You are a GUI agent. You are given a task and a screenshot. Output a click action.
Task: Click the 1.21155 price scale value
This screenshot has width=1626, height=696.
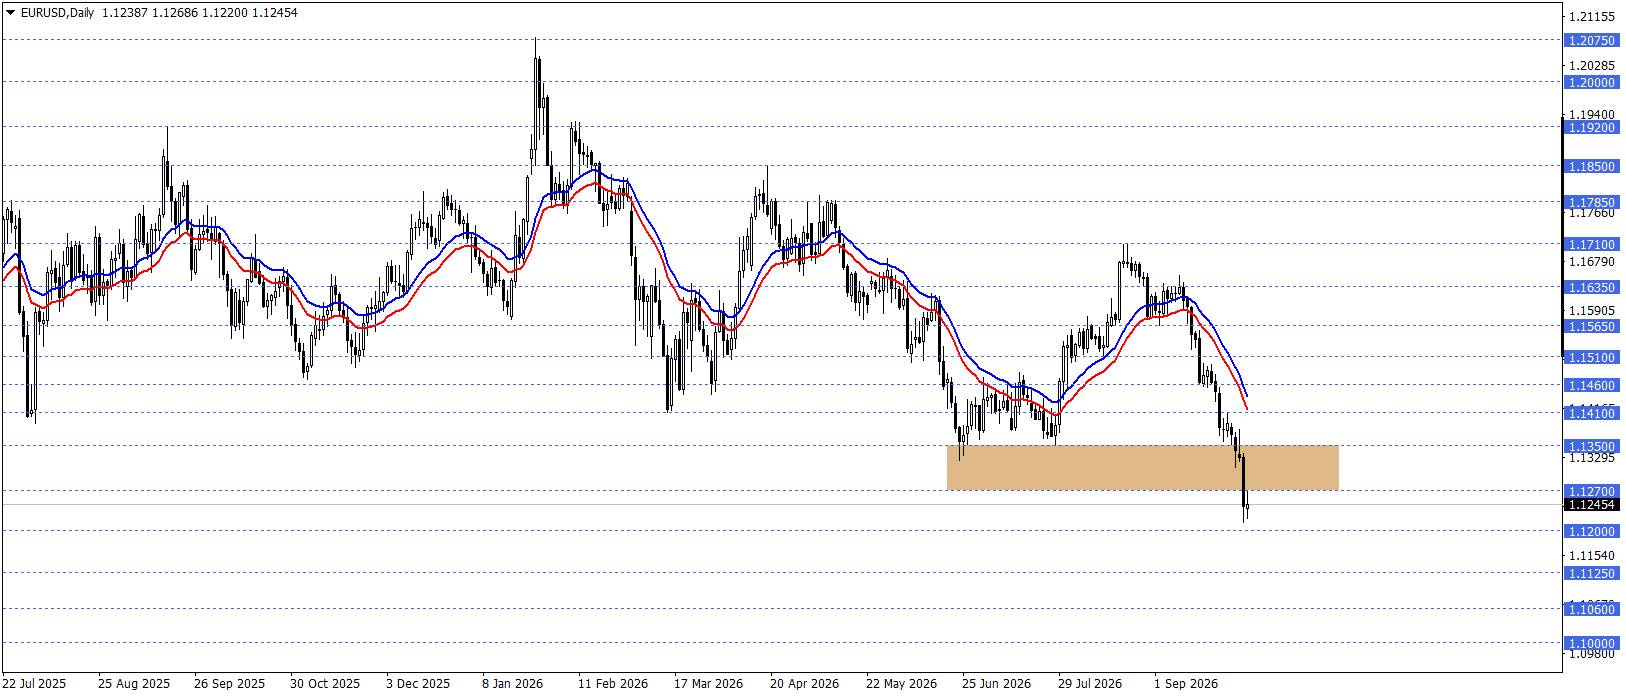[x=1592, y=17]
